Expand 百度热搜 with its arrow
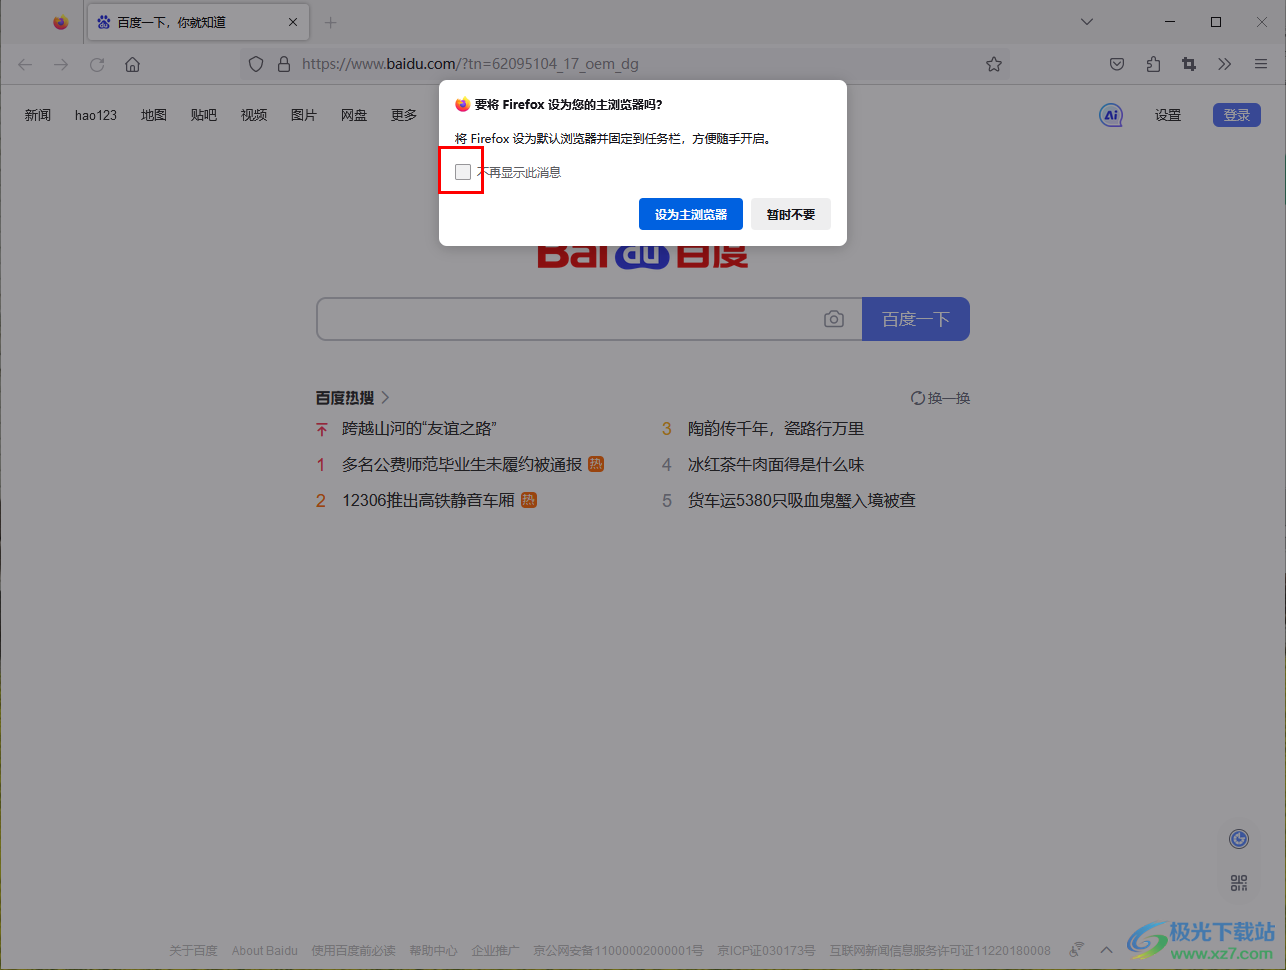1286x970 pixels. click(386, 397)
